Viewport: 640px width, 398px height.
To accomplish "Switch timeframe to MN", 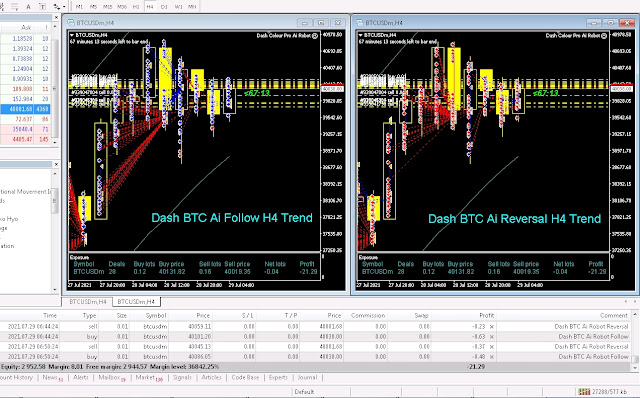I will click(192, 7).
